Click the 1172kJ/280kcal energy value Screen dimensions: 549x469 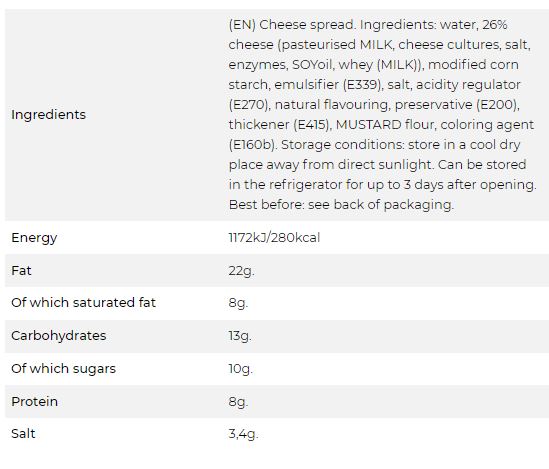(x=274, y=238)
